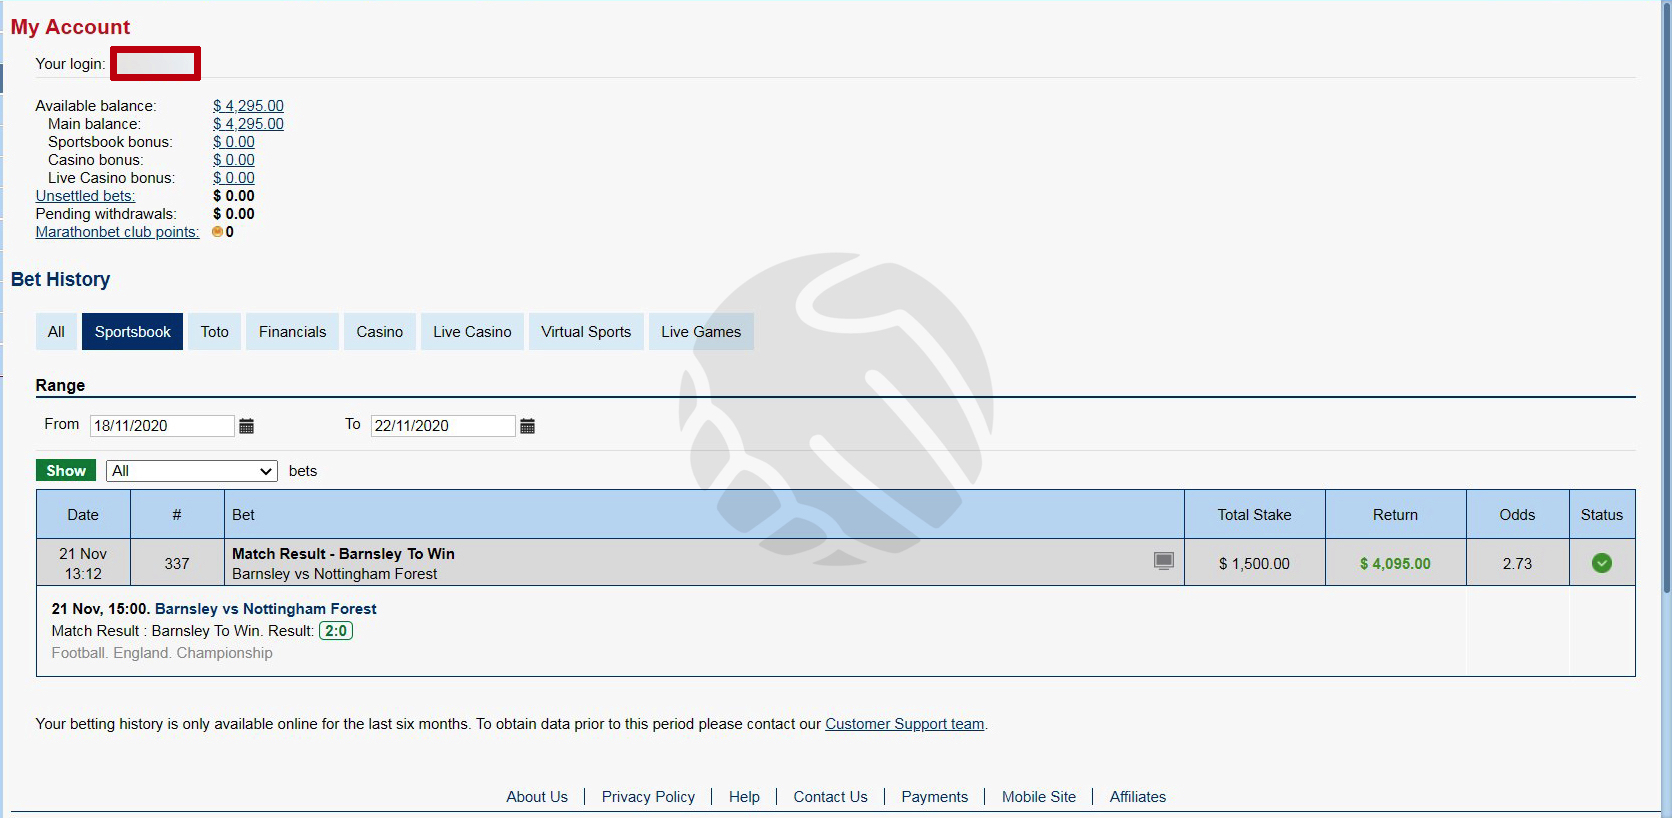Image resolution: width=1672 pixels, height=818 pixels.
Task: Click the Live Casino bonus $0.00 link
Action: pyautogui.click(x=234, y=178)
